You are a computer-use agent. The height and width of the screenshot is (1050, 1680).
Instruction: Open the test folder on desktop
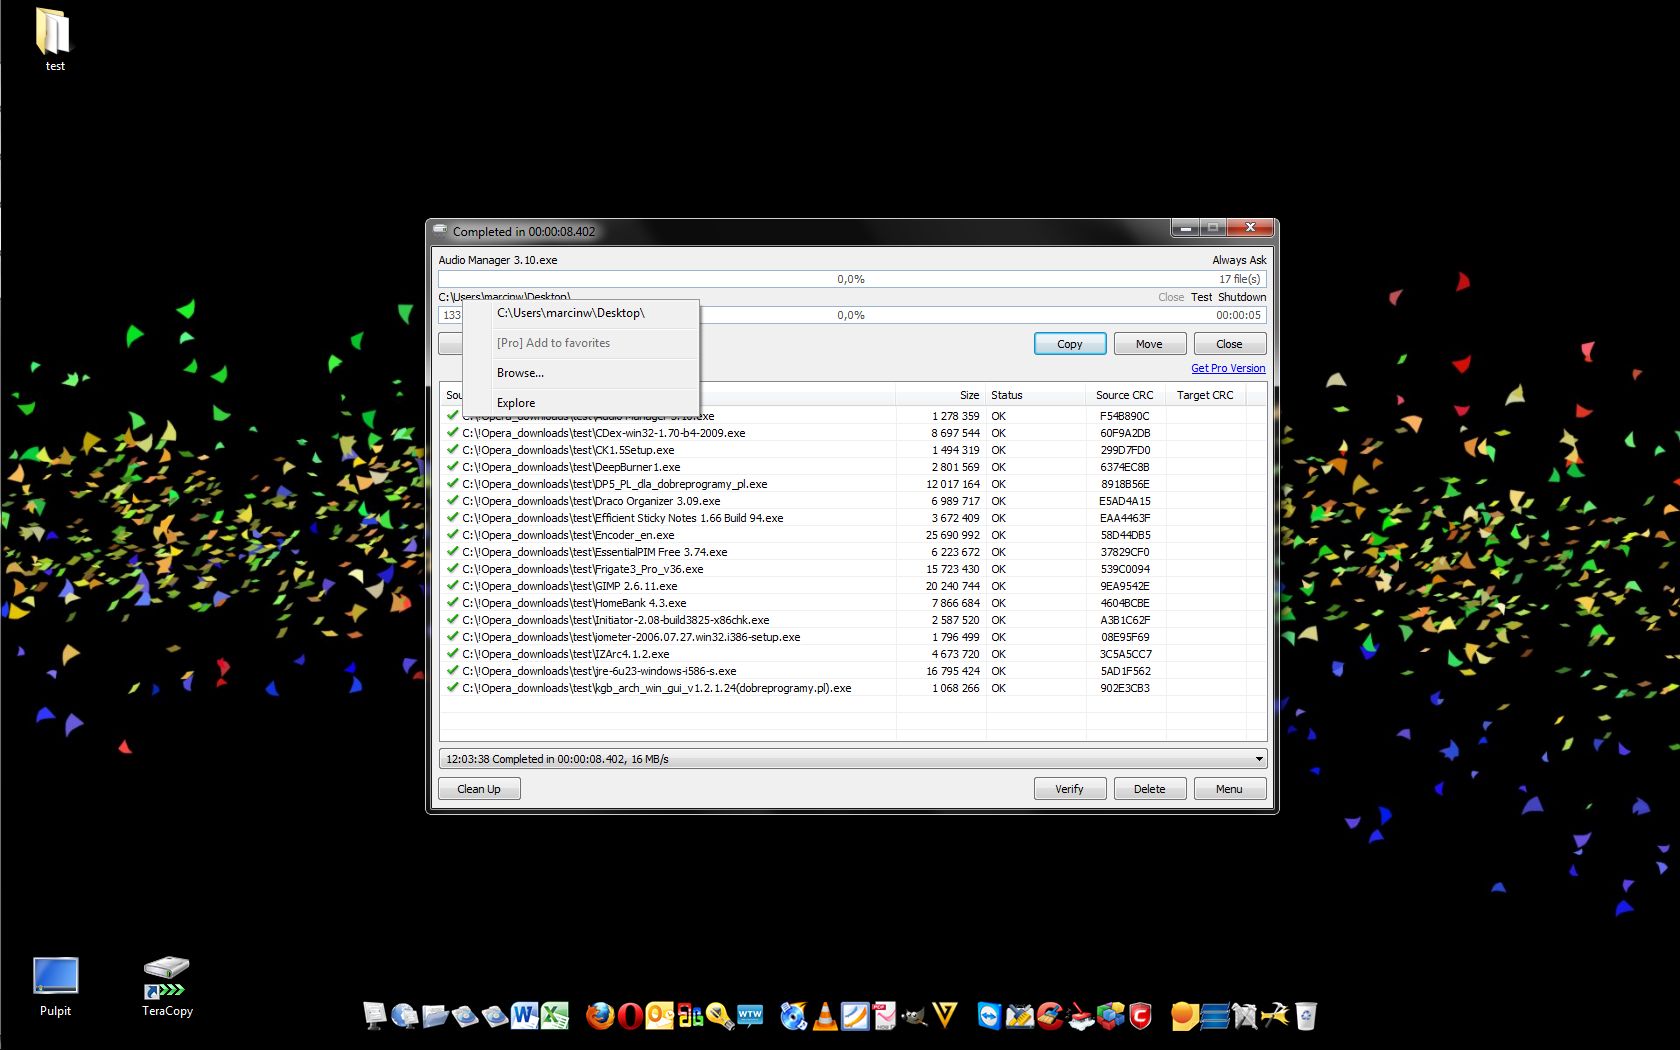pos(54,40)
